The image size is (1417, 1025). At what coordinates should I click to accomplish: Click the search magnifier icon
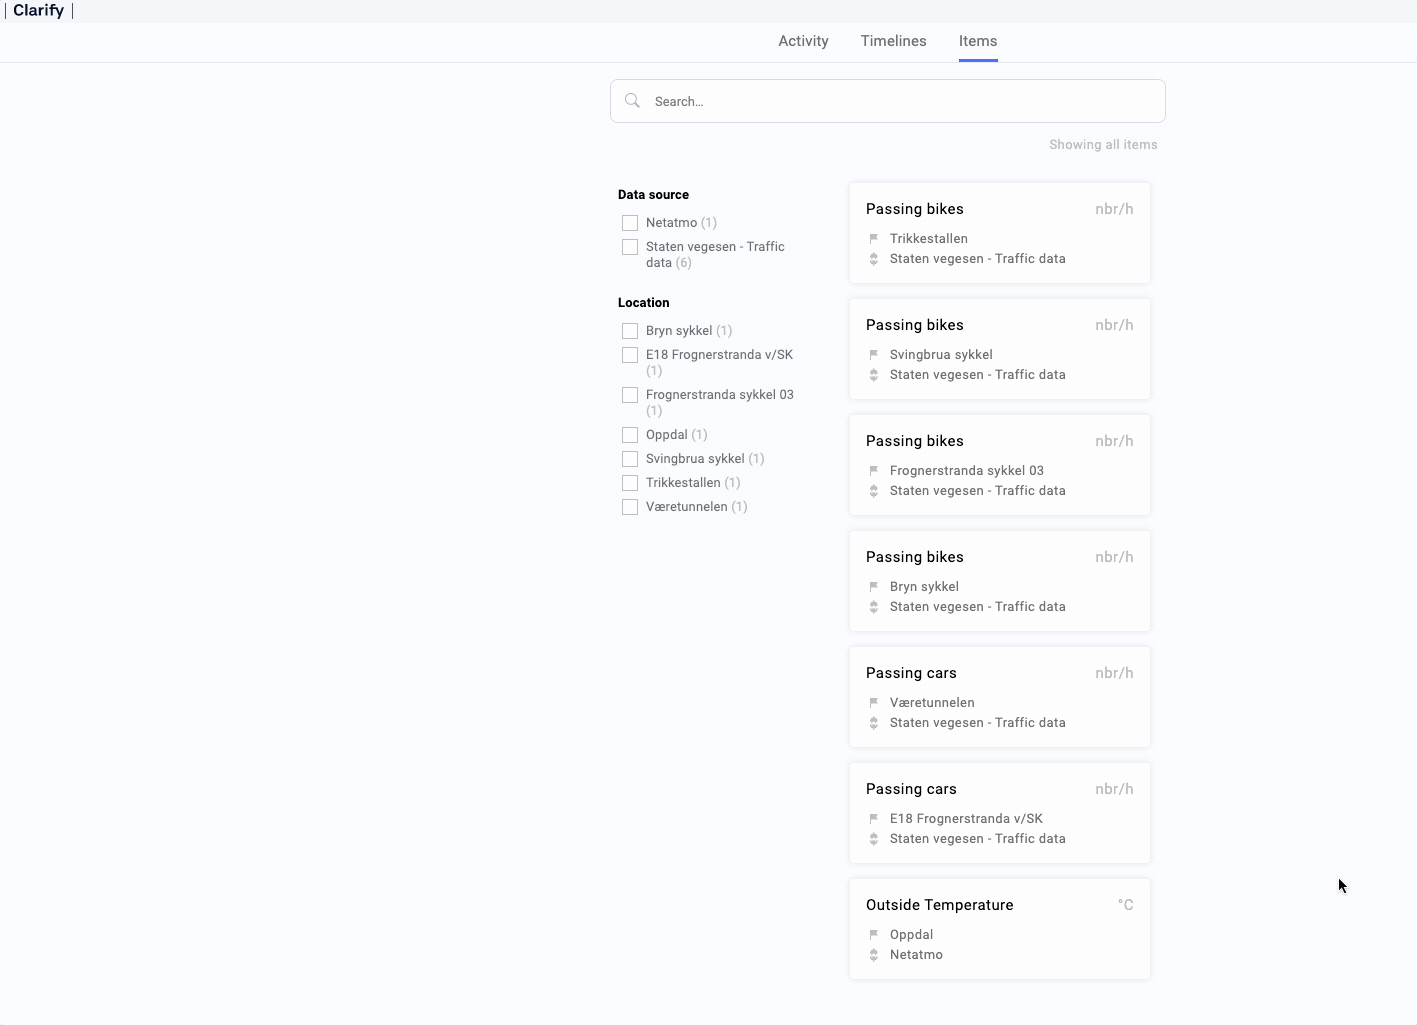point(632,101)
